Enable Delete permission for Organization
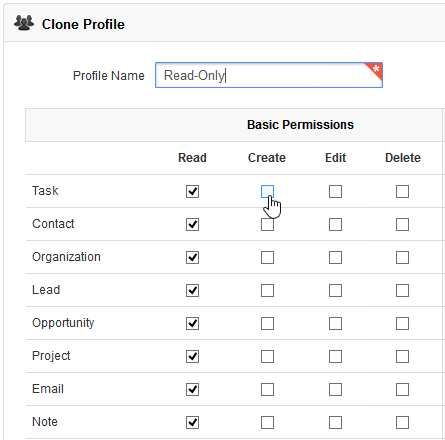Viewport: 445px width, 440px height. click(402, 257)
